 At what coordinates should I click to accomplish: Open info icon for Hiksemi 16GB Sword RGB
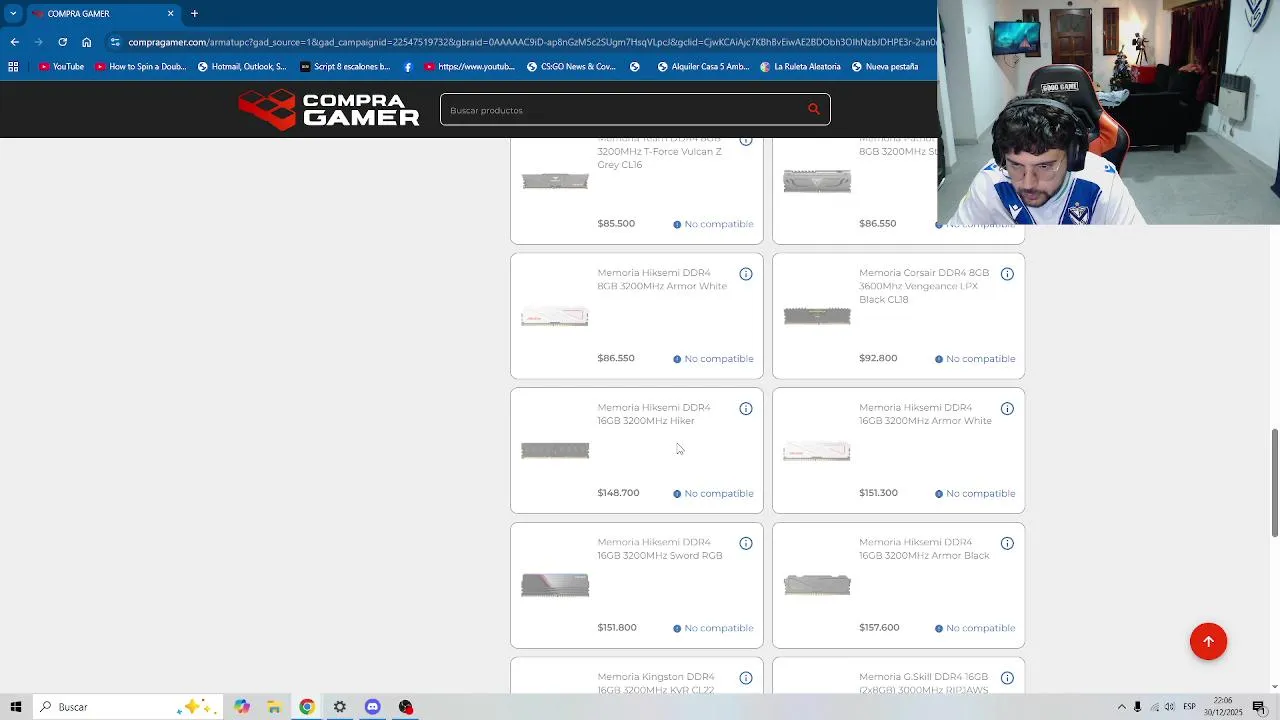pyautogui.click(x=746, y=544)
